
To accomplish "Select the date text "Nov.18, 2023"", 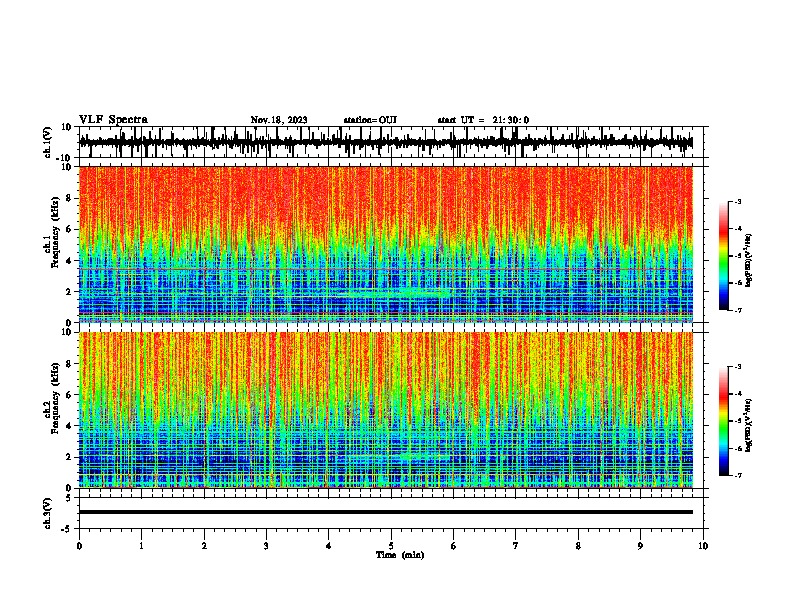I will coord(279,120).
